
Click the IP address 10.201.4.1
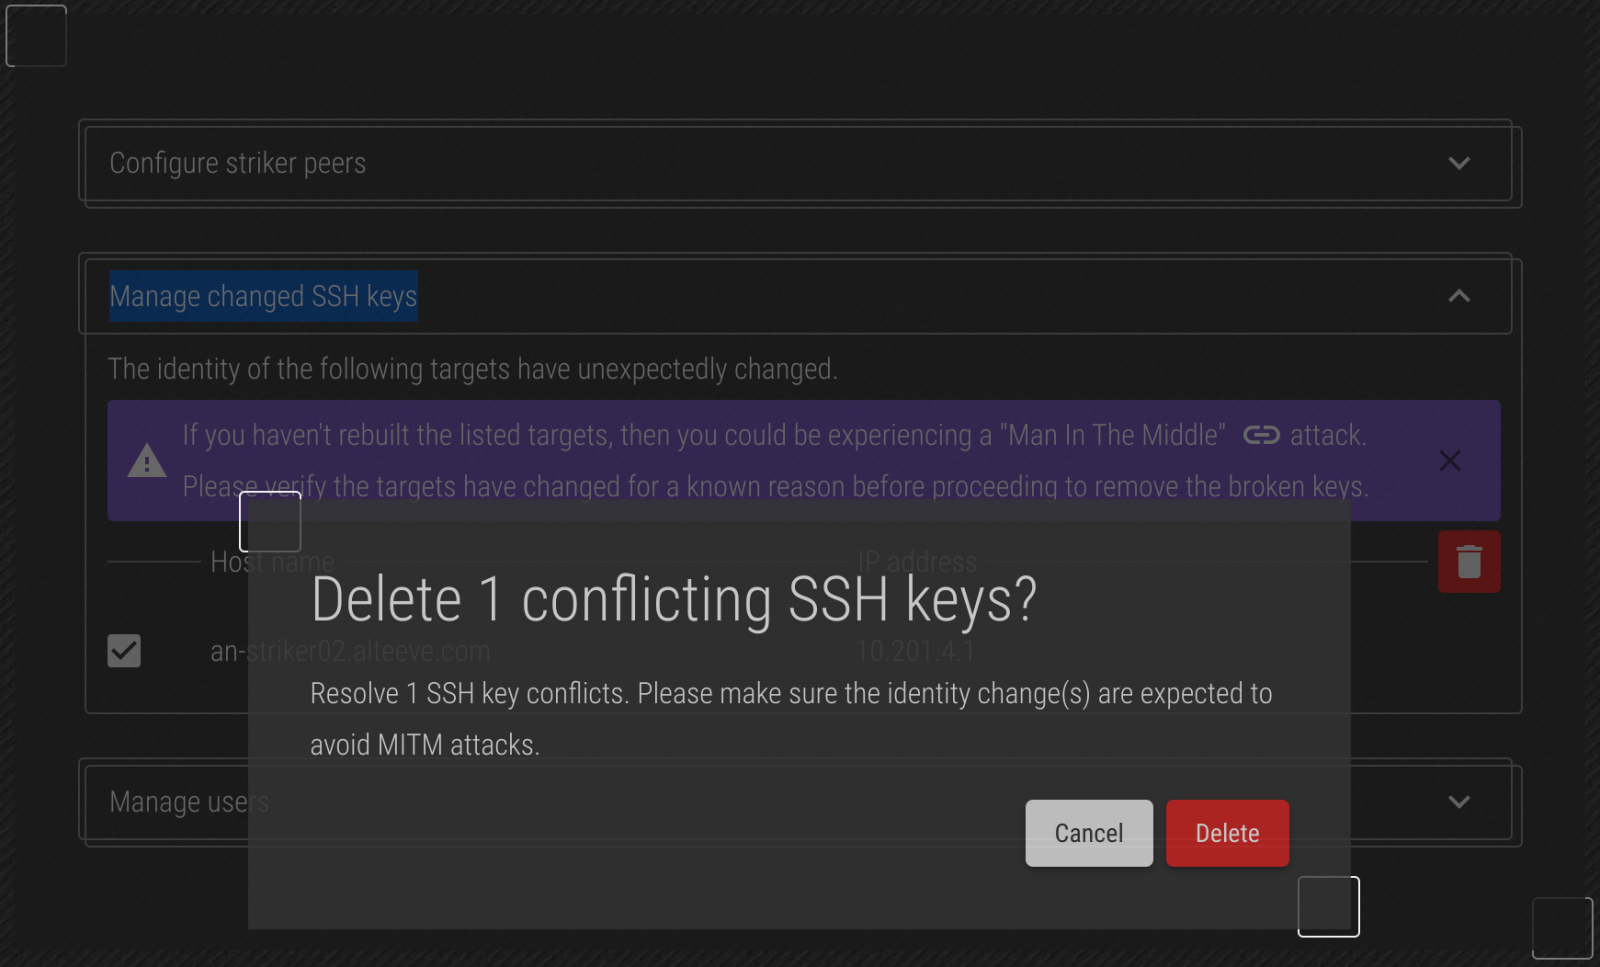(915, 651)
